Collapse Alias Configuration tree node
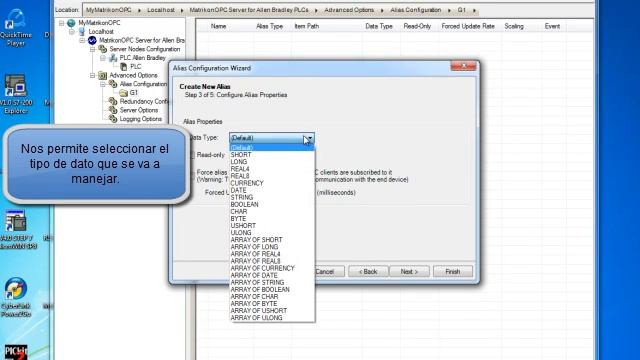The width and height of the screenshot is (640, 360). pos(103,84)
